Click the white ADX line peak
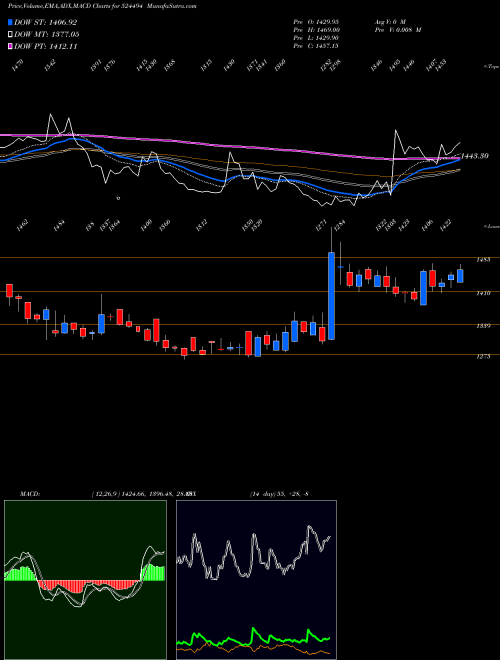Image resolution: width=500 pixels, height=660 pixels. pos(309,528)
